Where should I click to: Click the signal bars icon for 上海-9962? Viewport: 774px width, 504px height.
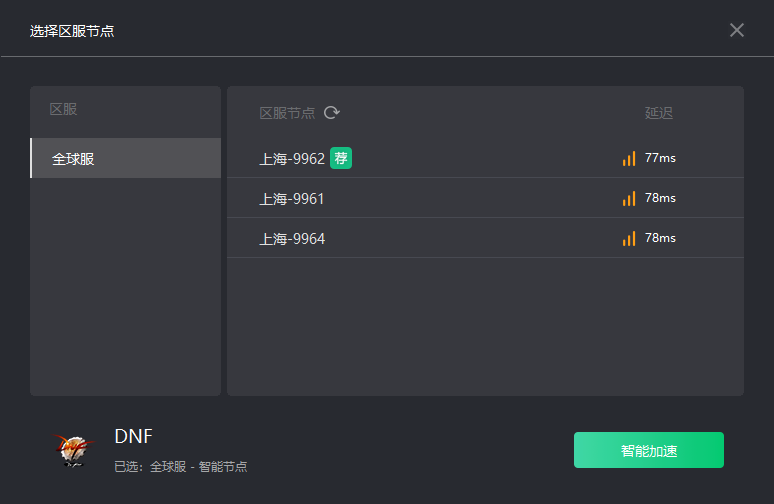(629, 158)
